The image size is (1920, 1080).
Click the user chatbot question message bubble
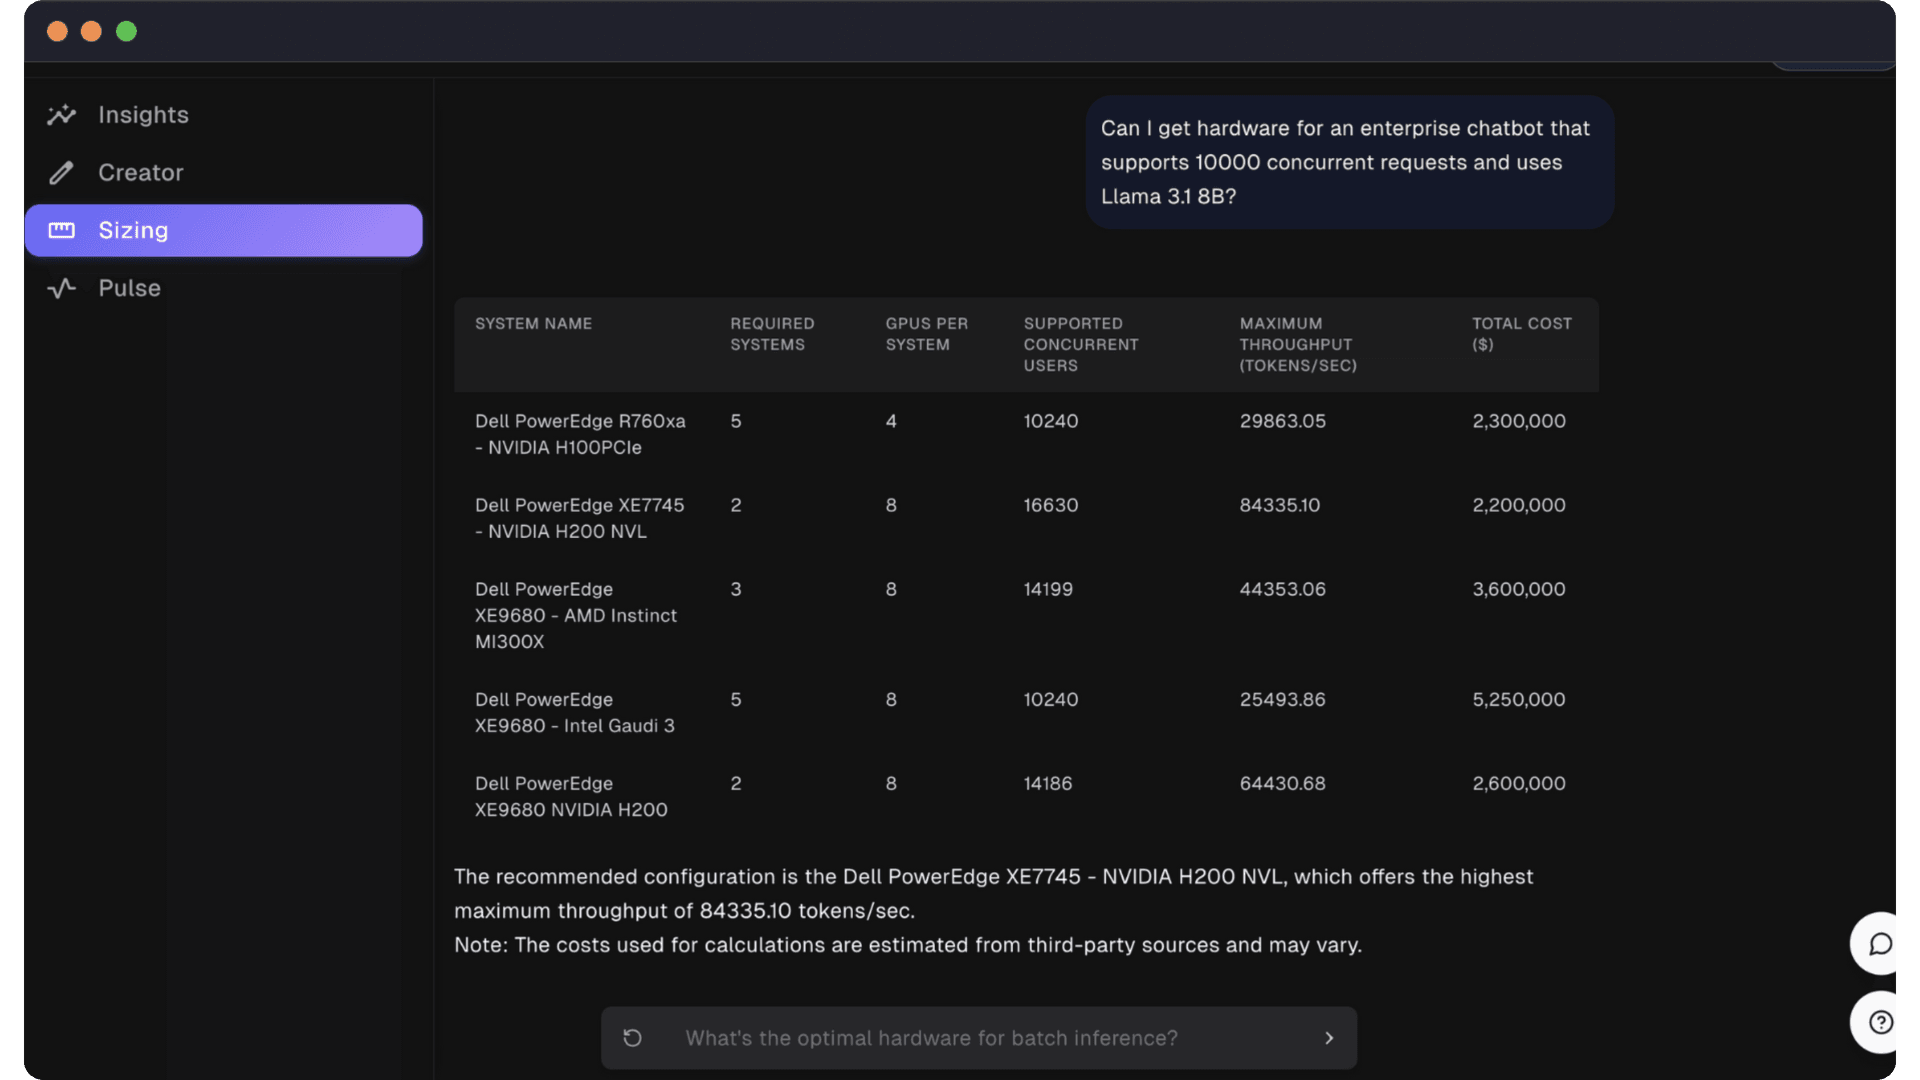[1348, 162]
